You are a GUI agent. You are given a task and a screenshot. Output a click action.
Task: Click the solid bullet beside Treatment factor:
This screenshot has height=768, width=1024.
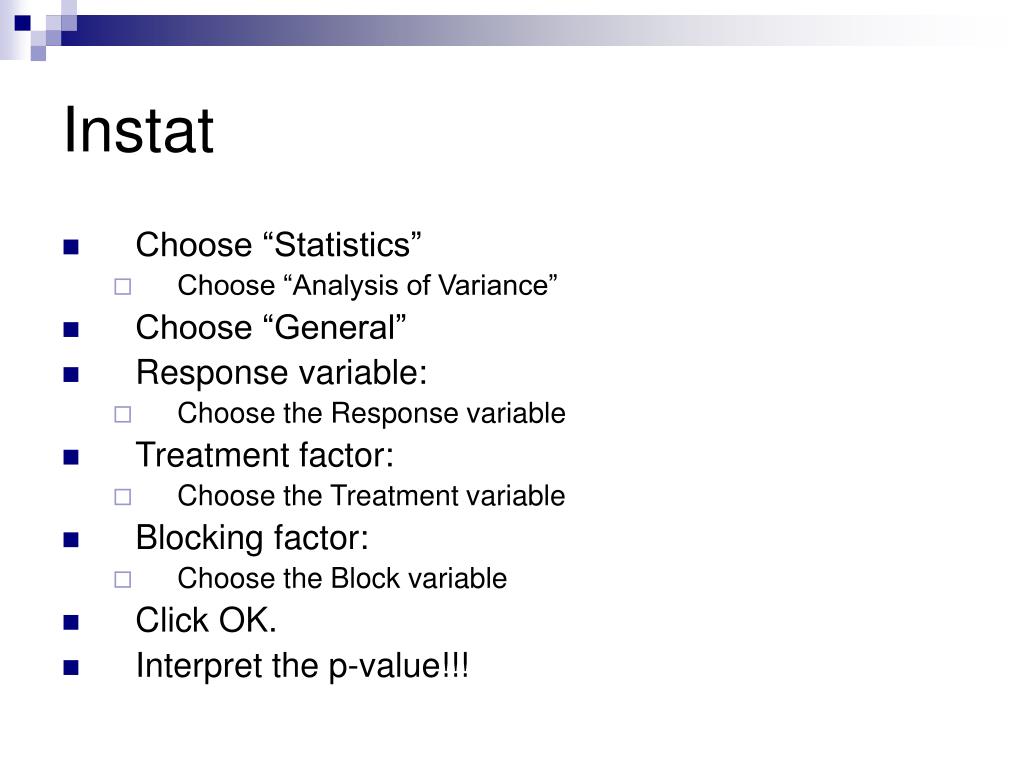[x=71, y=457]
